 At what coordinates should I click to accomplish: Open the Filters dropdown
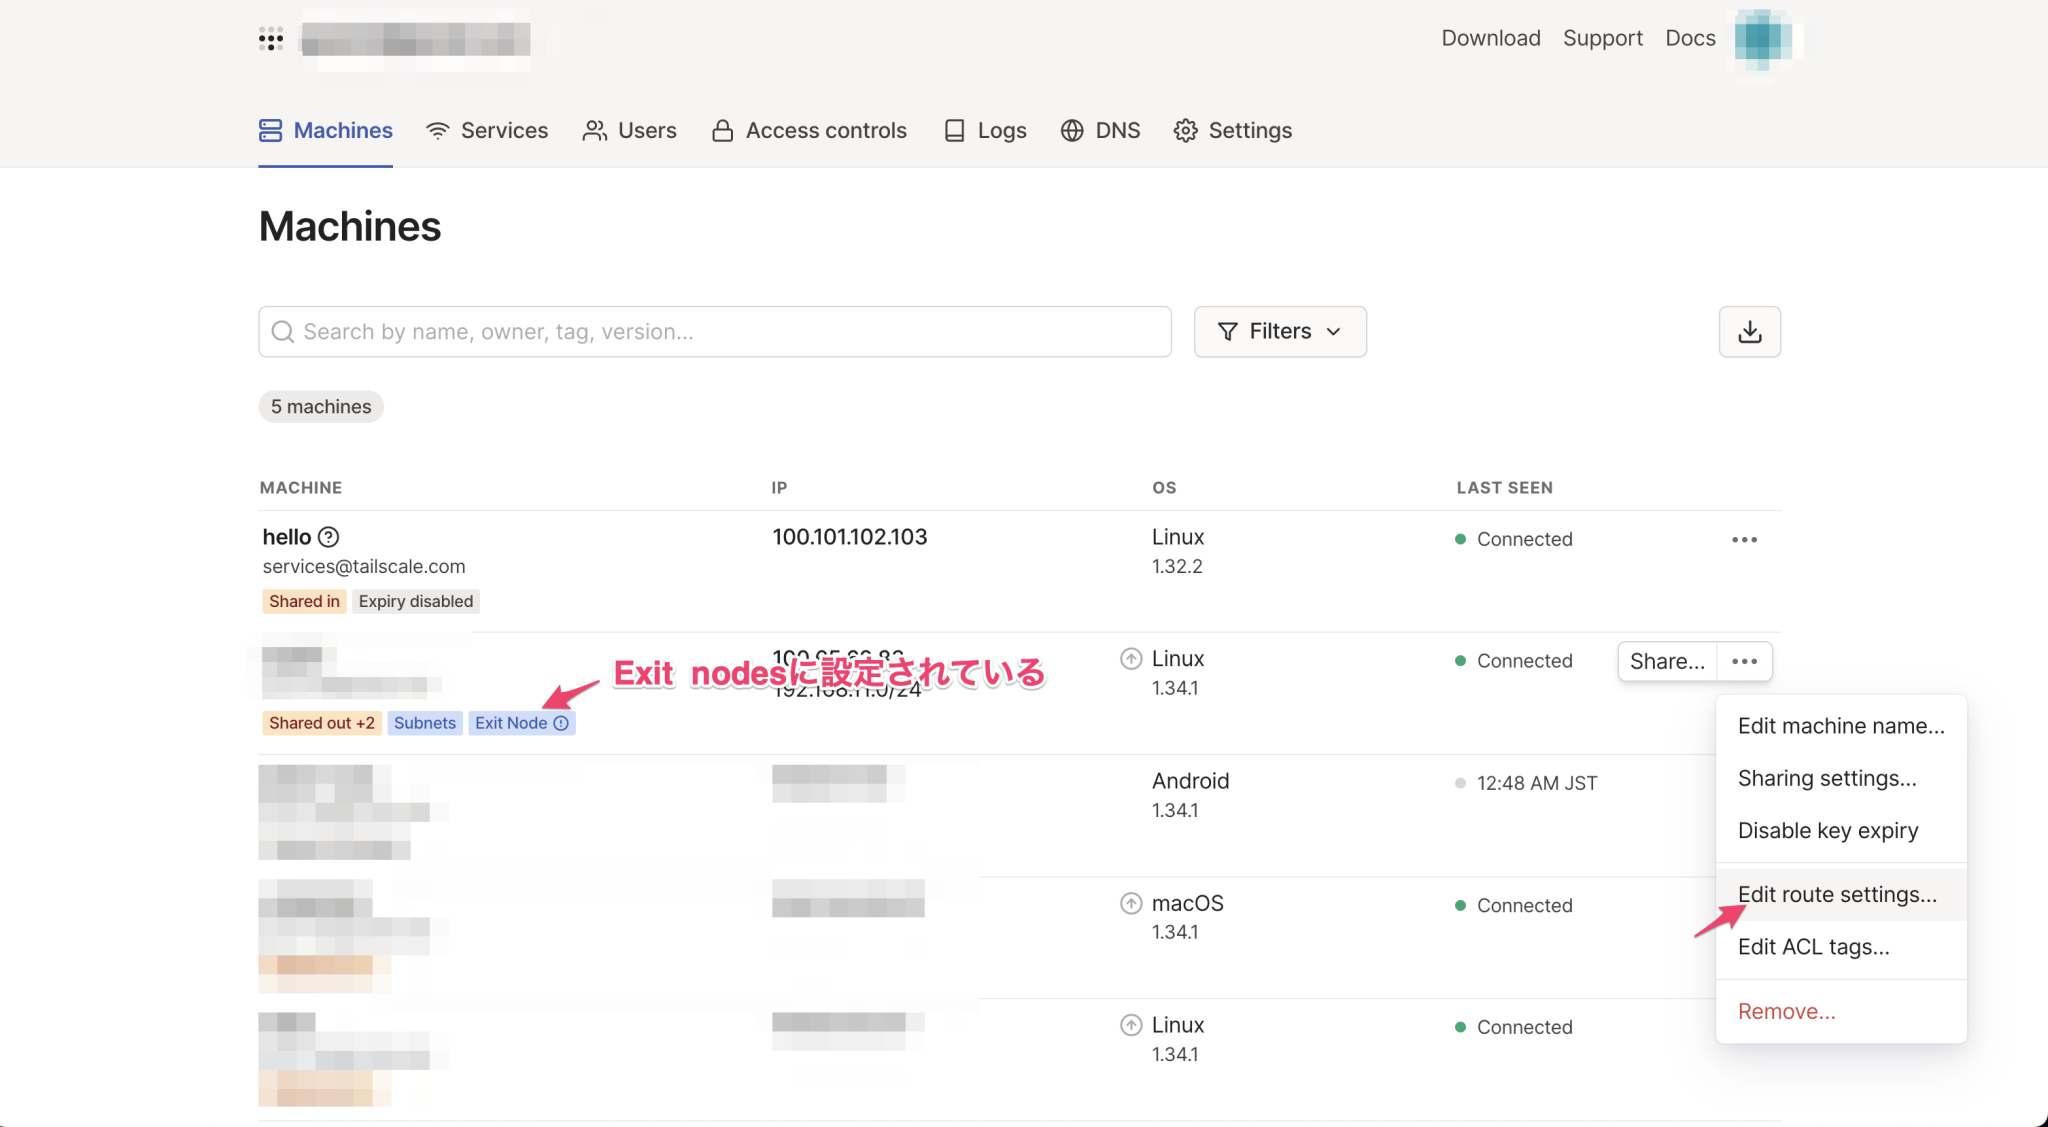click(1280, 331)
